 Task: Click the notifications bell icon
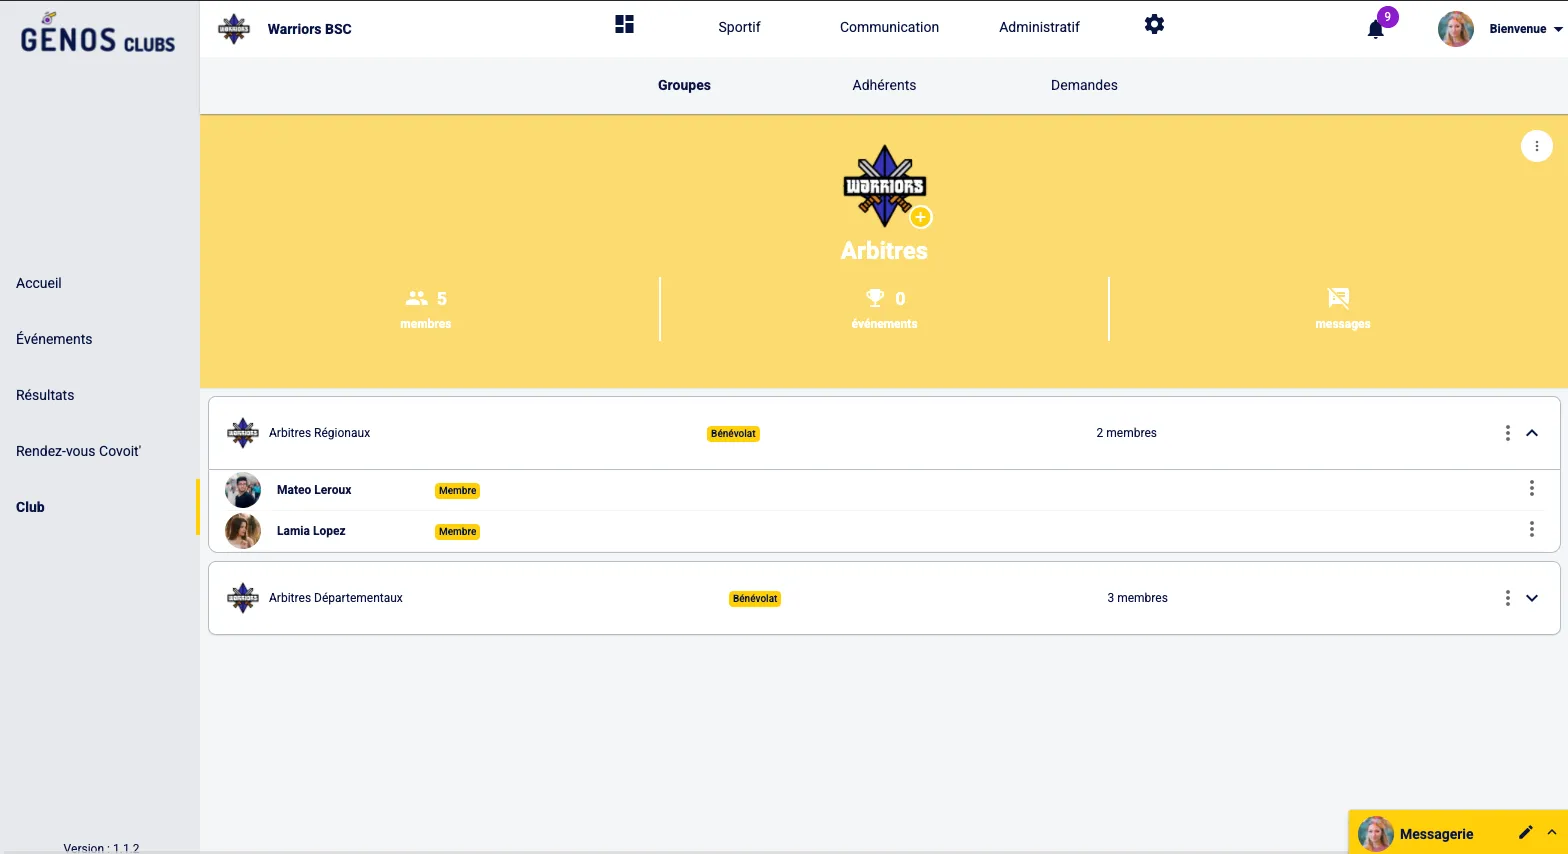tap(1376, 29)
